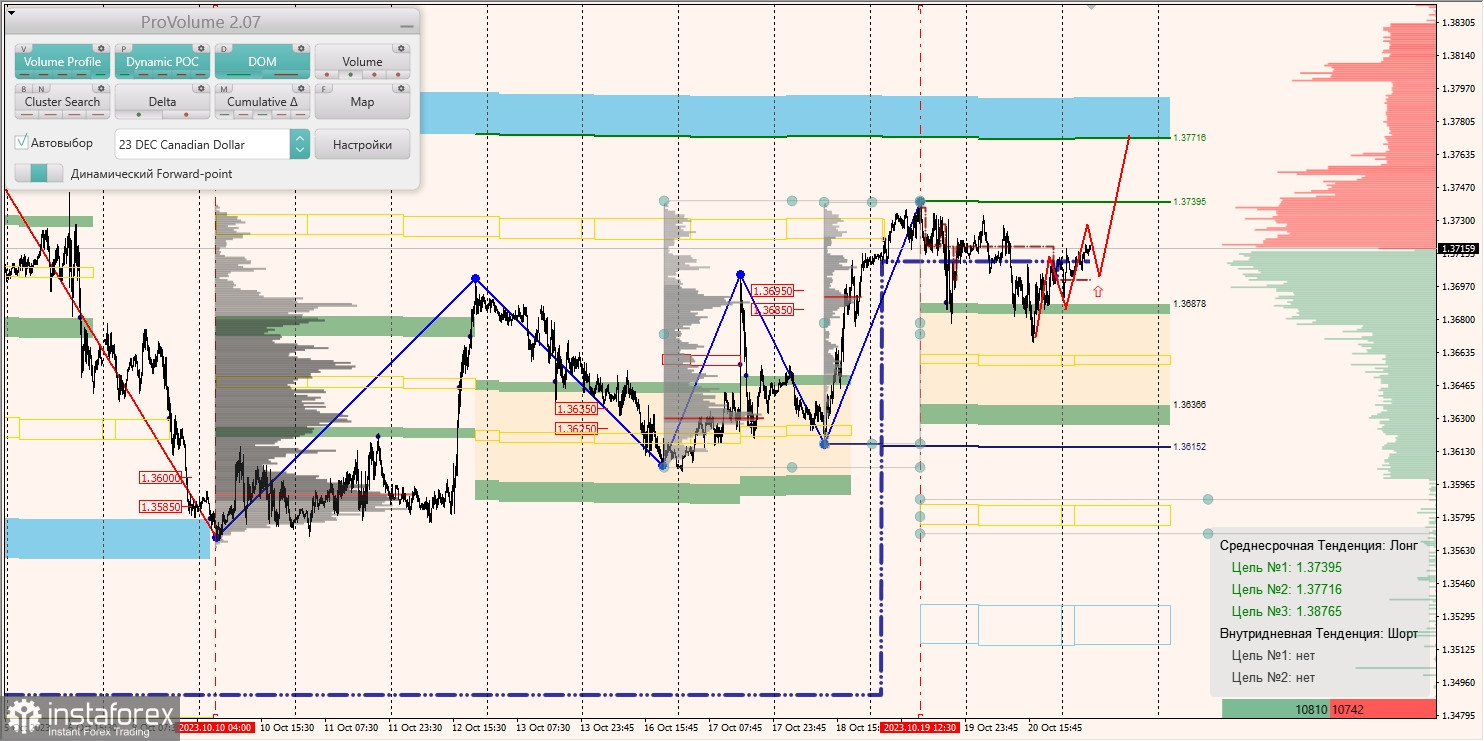Toggle the green dot segment under Volume
Image resolution: width=1484 pixels, height=741 pixels.
349,74
